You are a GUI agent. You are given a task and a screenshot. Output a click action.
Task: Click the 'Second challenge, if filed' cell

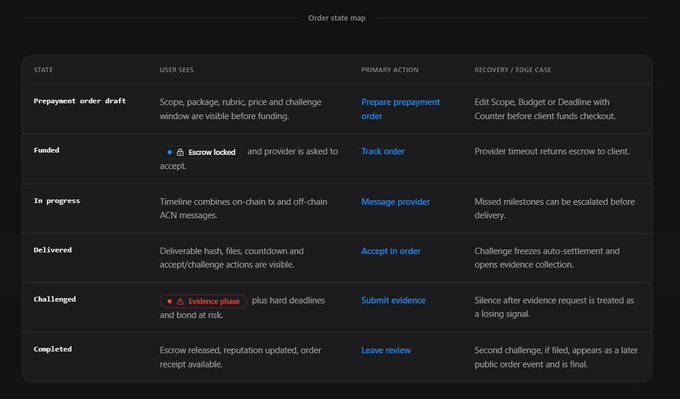(556, 357)
